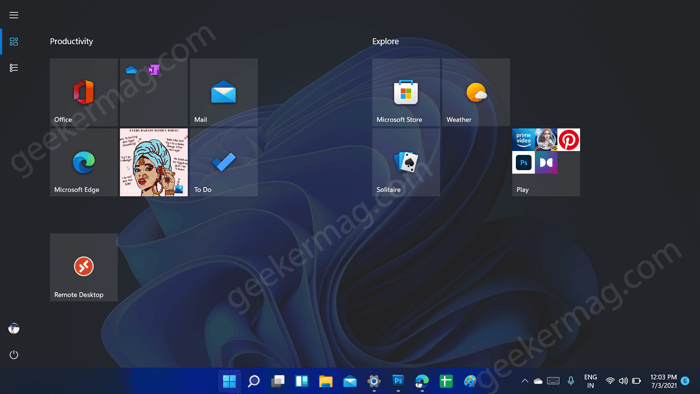The height and width of the screenshot is (394, 700).
Task: Select Pinned tiles view in sidebar
Action: [14, 41]
